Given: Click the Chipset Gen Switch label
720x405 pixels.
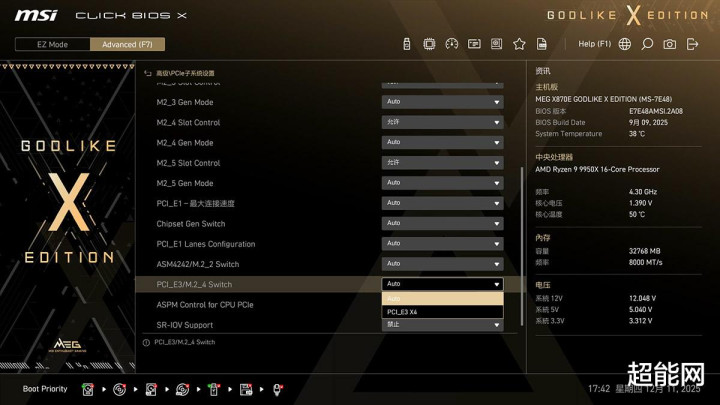Looking at the screenshot, I should tap(191, 224).
